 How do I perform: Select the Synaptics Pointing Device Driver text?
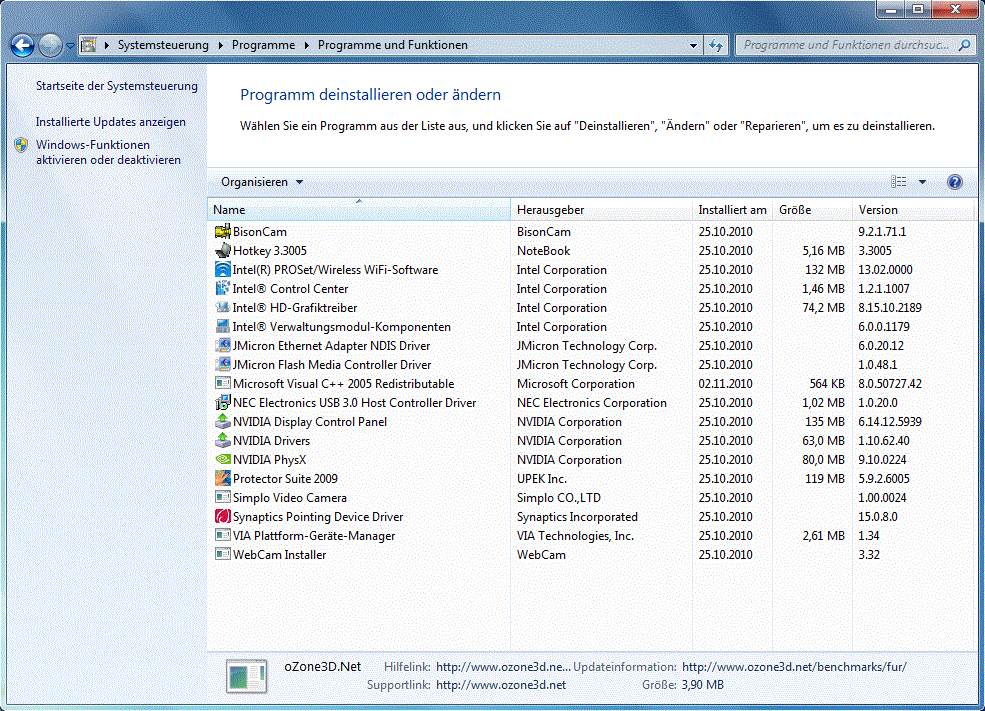pyautogui.click(x=318, y=517)
